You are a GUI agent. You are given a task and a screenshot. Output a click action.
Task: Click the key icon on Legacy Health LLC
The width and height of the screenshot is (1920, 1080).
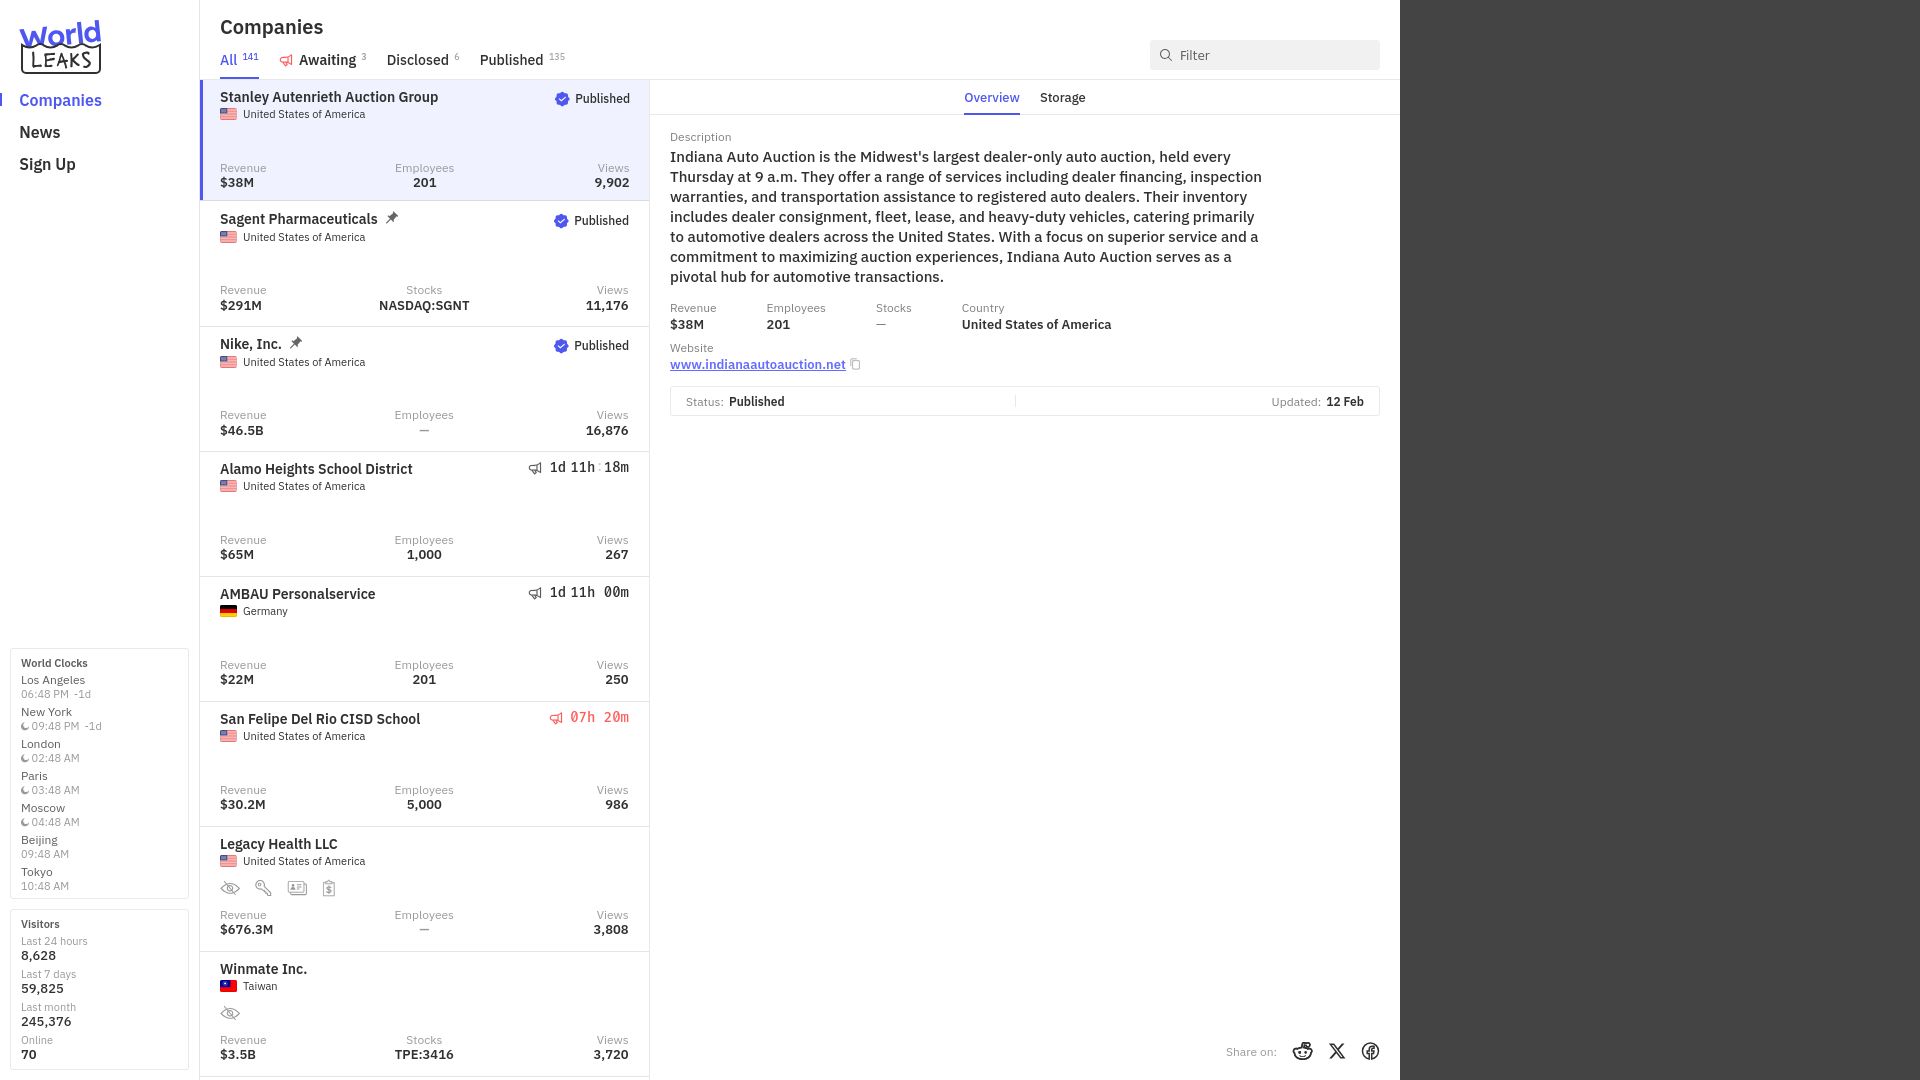[263, 888]
